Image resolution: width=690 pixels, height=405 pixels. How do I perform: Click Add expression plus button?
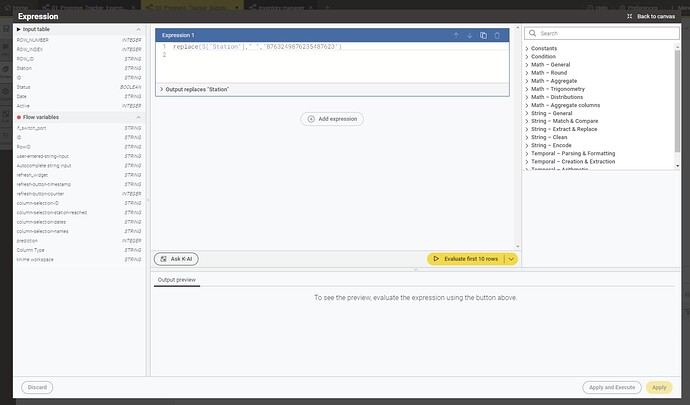click(x=332, y=119)
